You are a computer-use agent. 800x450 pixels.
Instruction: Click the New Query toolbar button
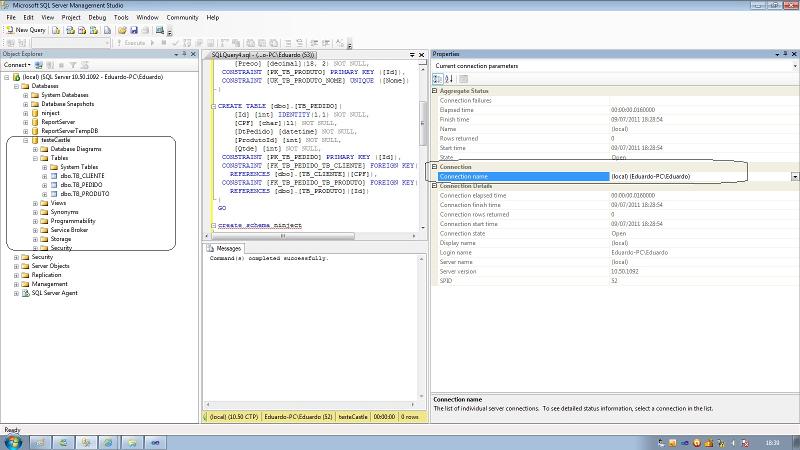pyautogui.click(x=26, y=30)
